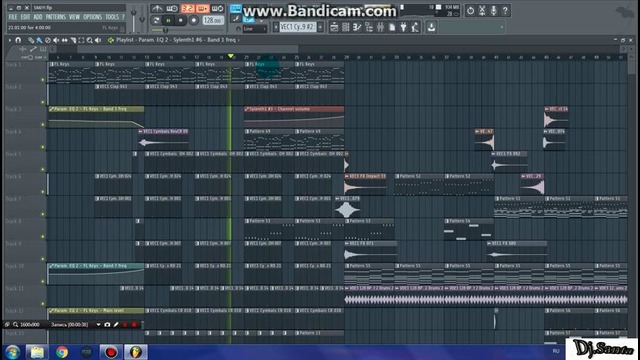Select the Playlist delete tool
The width and height of the screenshot is (640, 360).
[48, 40]
